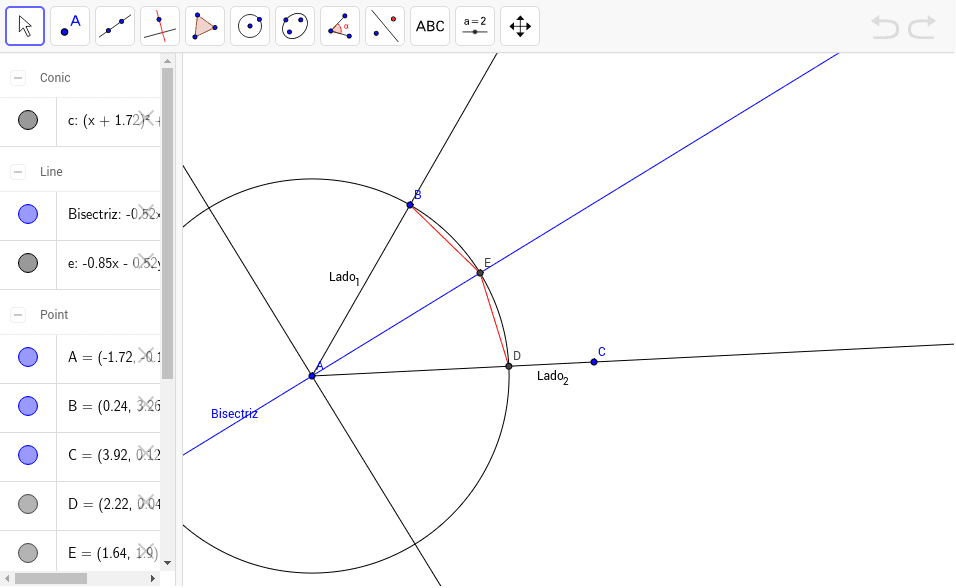Click the Lado1 label
The width and height of the screenshot is (956, 588).
(x=344, y=278)
